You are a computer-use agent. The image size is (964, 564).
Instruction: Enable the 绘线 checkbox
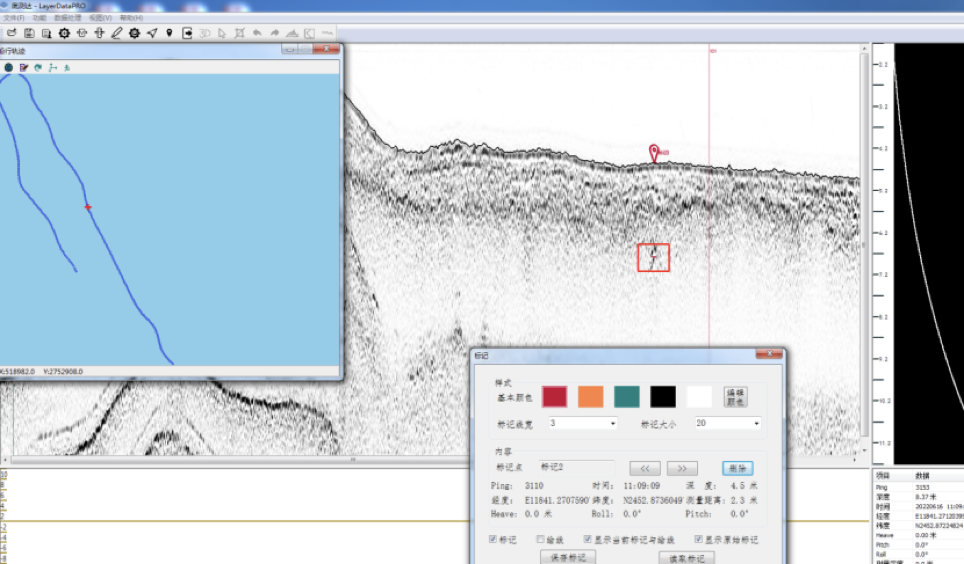click(x=541, y=539)
